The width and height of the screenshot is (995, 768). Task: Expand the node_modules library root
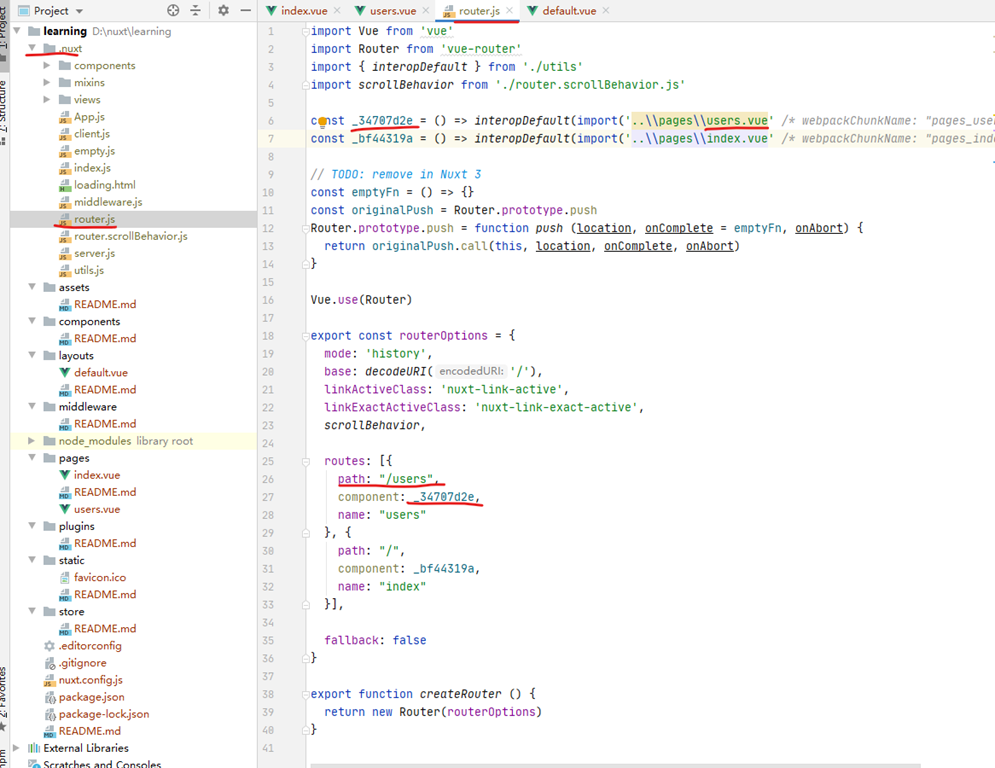32,440
